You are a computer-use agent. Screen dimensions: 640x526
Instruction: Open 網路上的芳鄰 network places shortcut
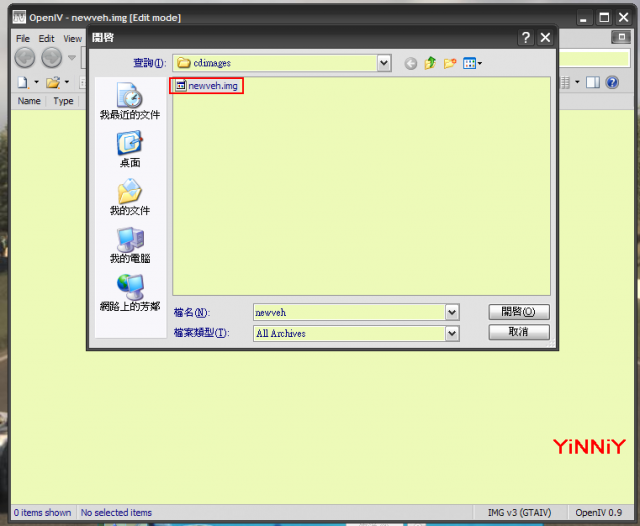[130, 293]
